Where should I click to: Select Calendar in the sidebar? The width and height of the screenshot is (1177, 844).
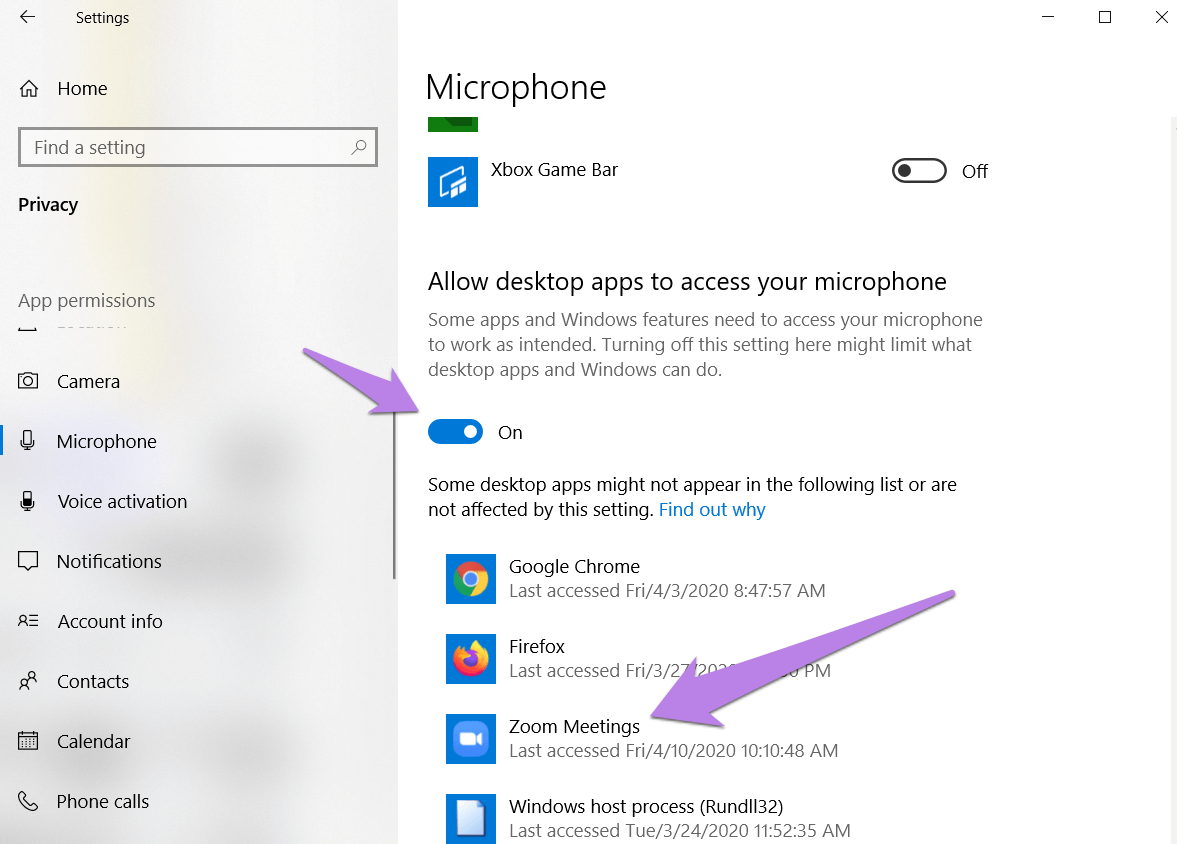[x=94, y=741]
